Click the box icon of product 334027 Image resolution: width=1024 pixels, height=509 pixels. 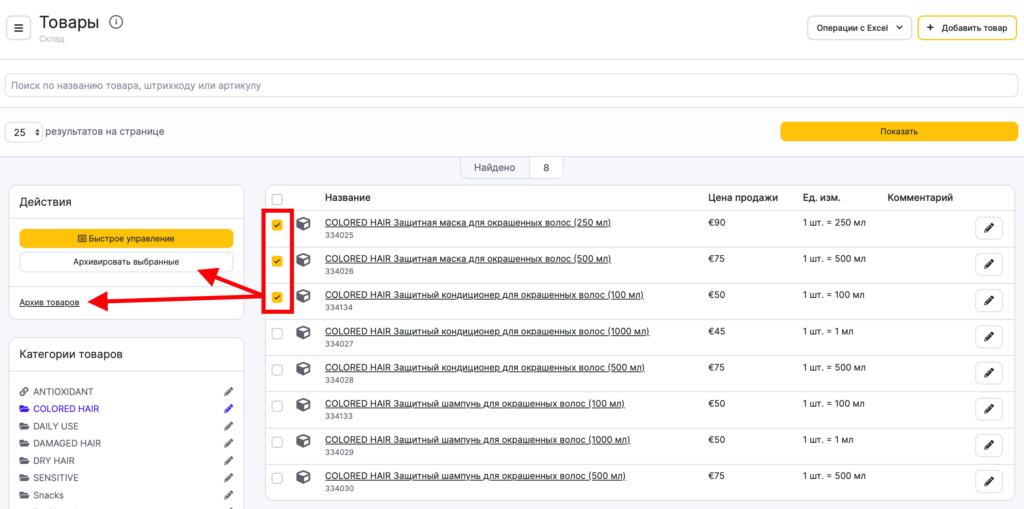point(303,333)
